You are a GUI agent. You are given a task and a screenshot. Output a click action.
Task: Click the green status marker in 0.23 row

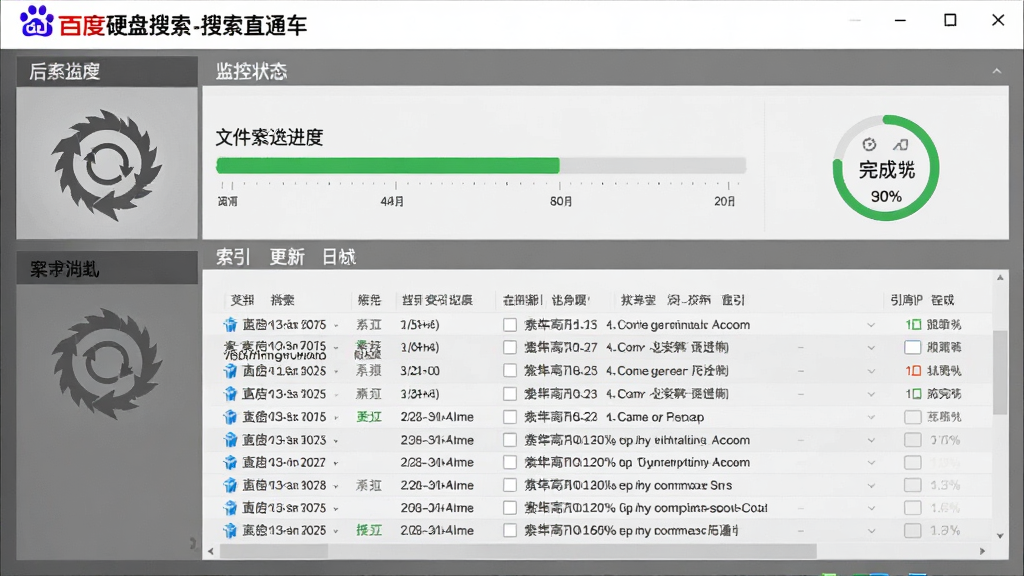tap(913, 394)
